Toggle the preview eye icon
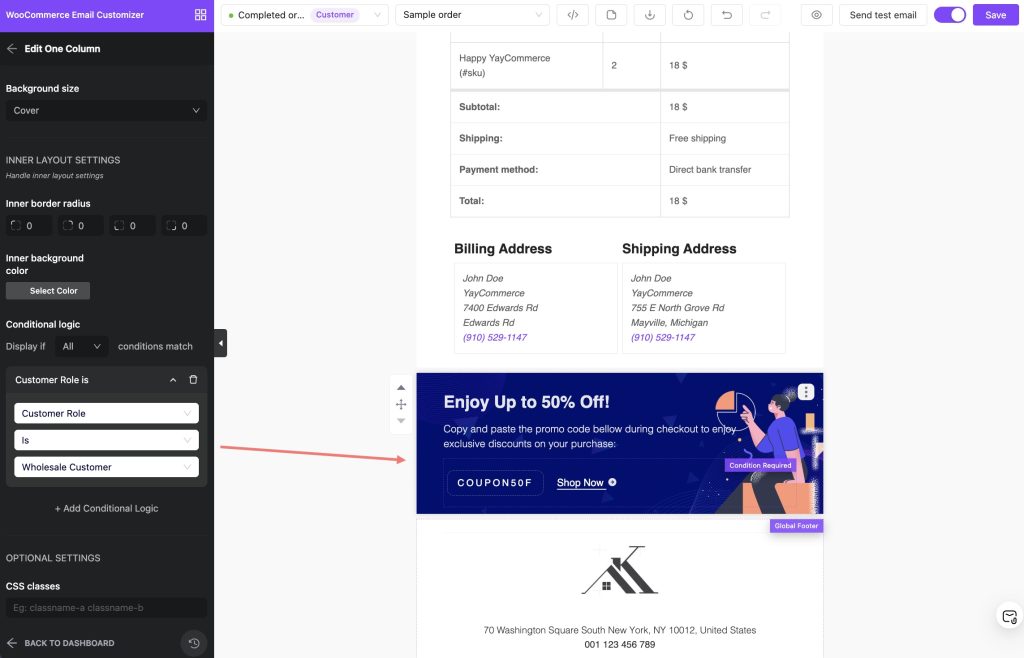1024x658 pixels. pyautogui.click(x=817, y=15)
